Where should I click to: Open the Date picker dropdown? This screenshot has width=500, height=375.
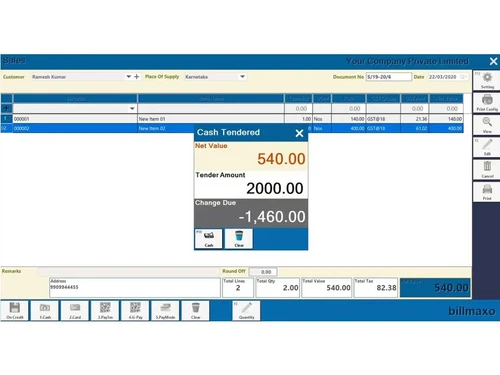[x=463, y=77]
